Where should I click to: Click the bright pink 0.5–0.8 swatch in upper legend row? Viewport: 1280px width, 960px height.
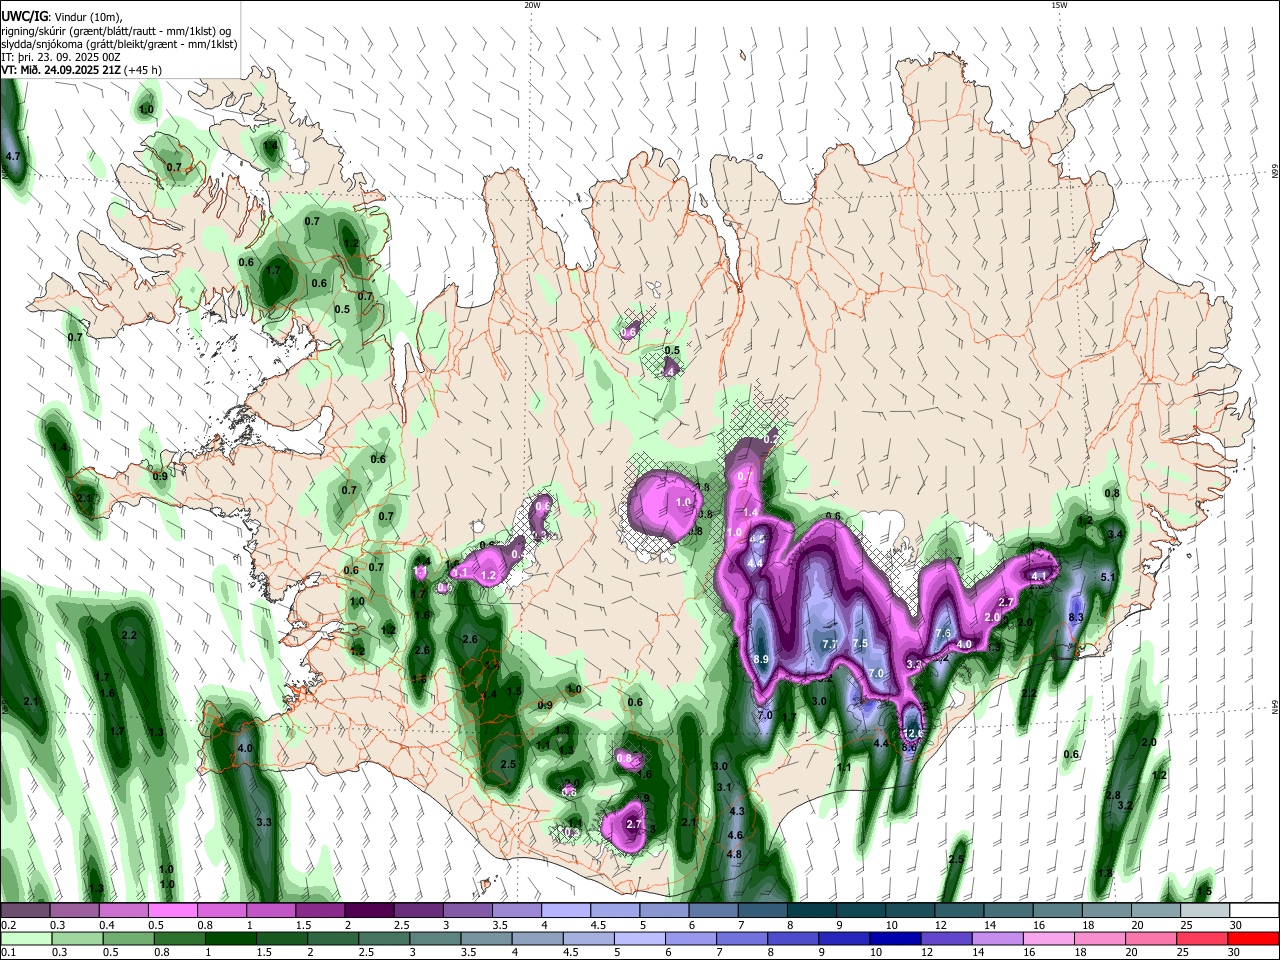(172, 910)
